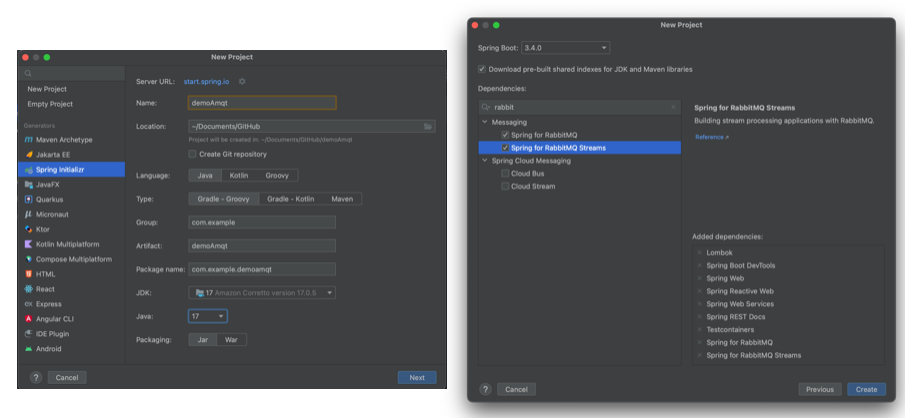Remove Lombok from added dependencies
905x418 pixels.
700,253
